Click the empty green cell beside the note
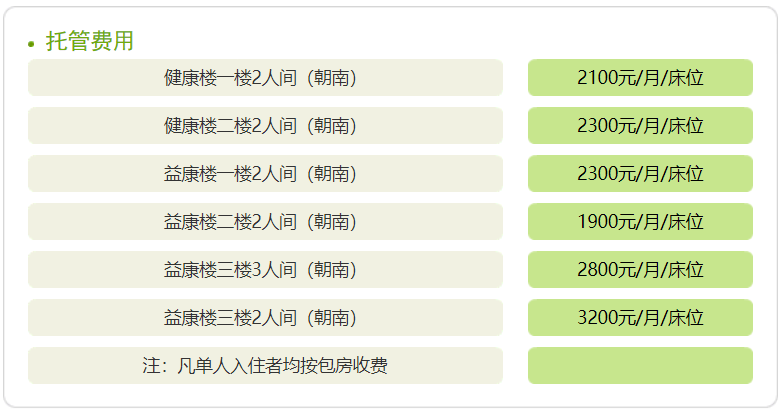This screenshot has width=782, height=415. tap(640, 366)
